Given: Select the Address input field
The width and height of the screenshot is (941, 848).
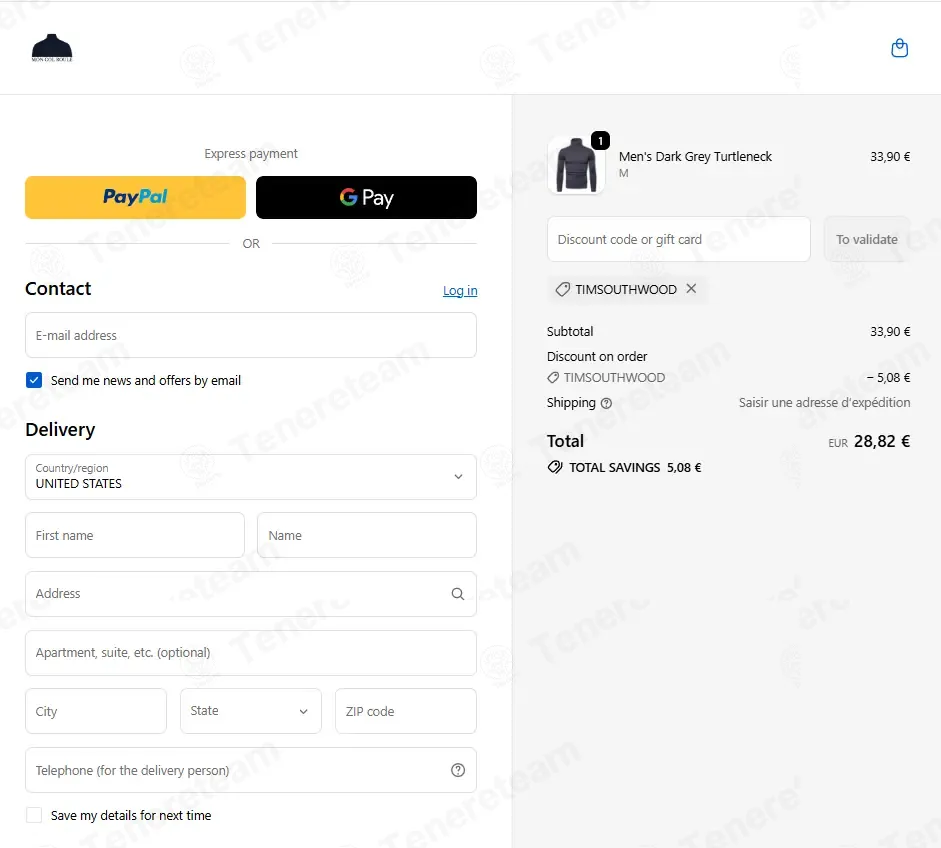Looking at the screenshot, I should (x=251, y=594).
